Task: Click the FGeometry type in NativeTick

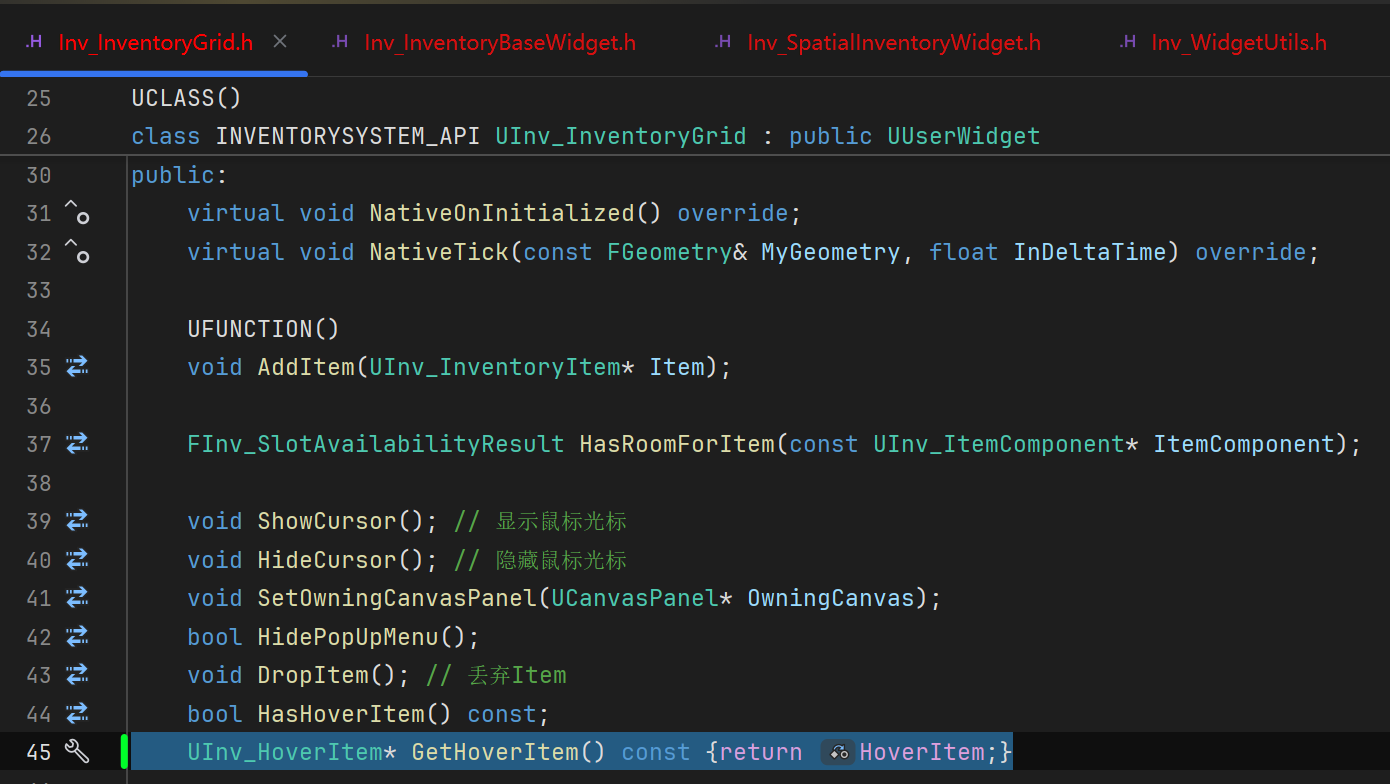Action: (670, 252)
